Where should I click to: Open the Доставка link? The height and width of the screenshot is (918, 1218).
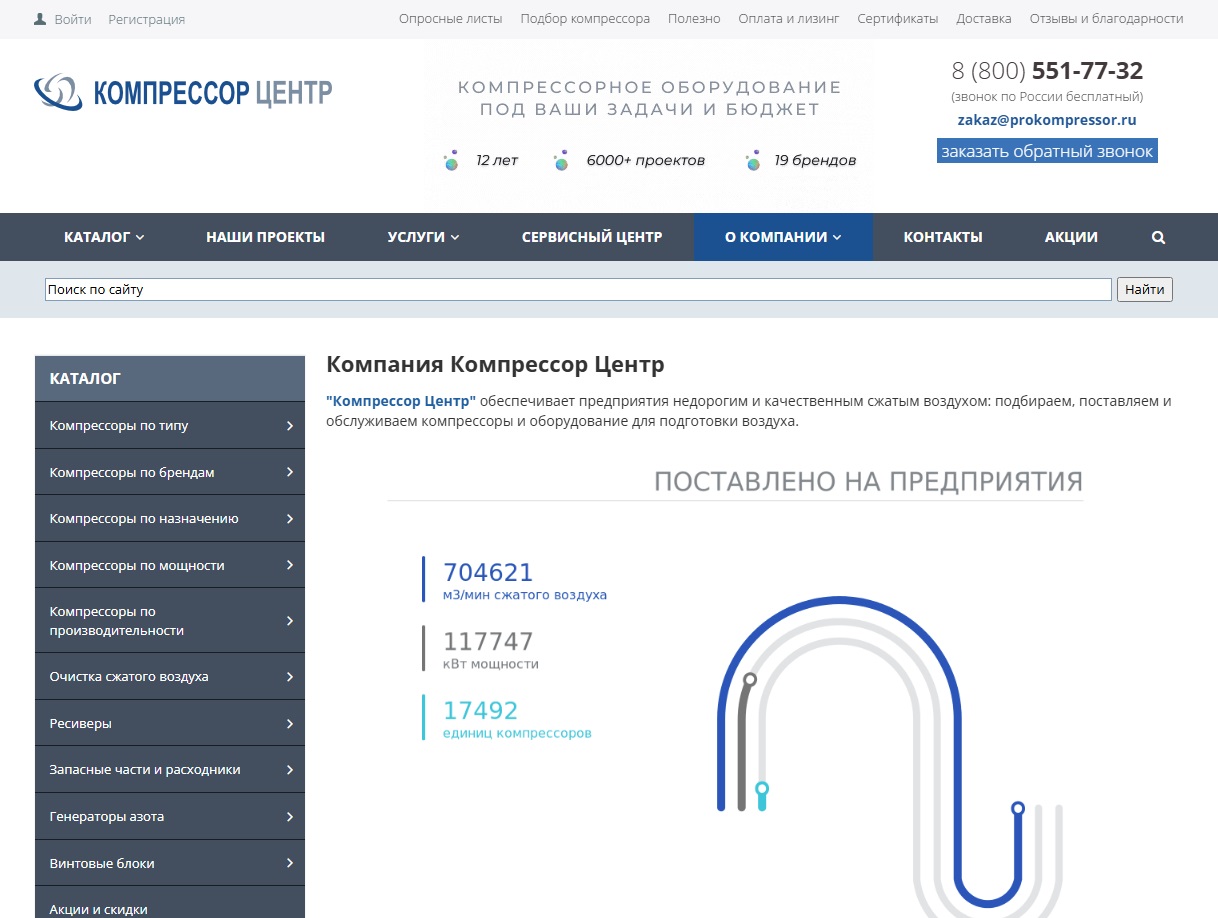[984, 19]
